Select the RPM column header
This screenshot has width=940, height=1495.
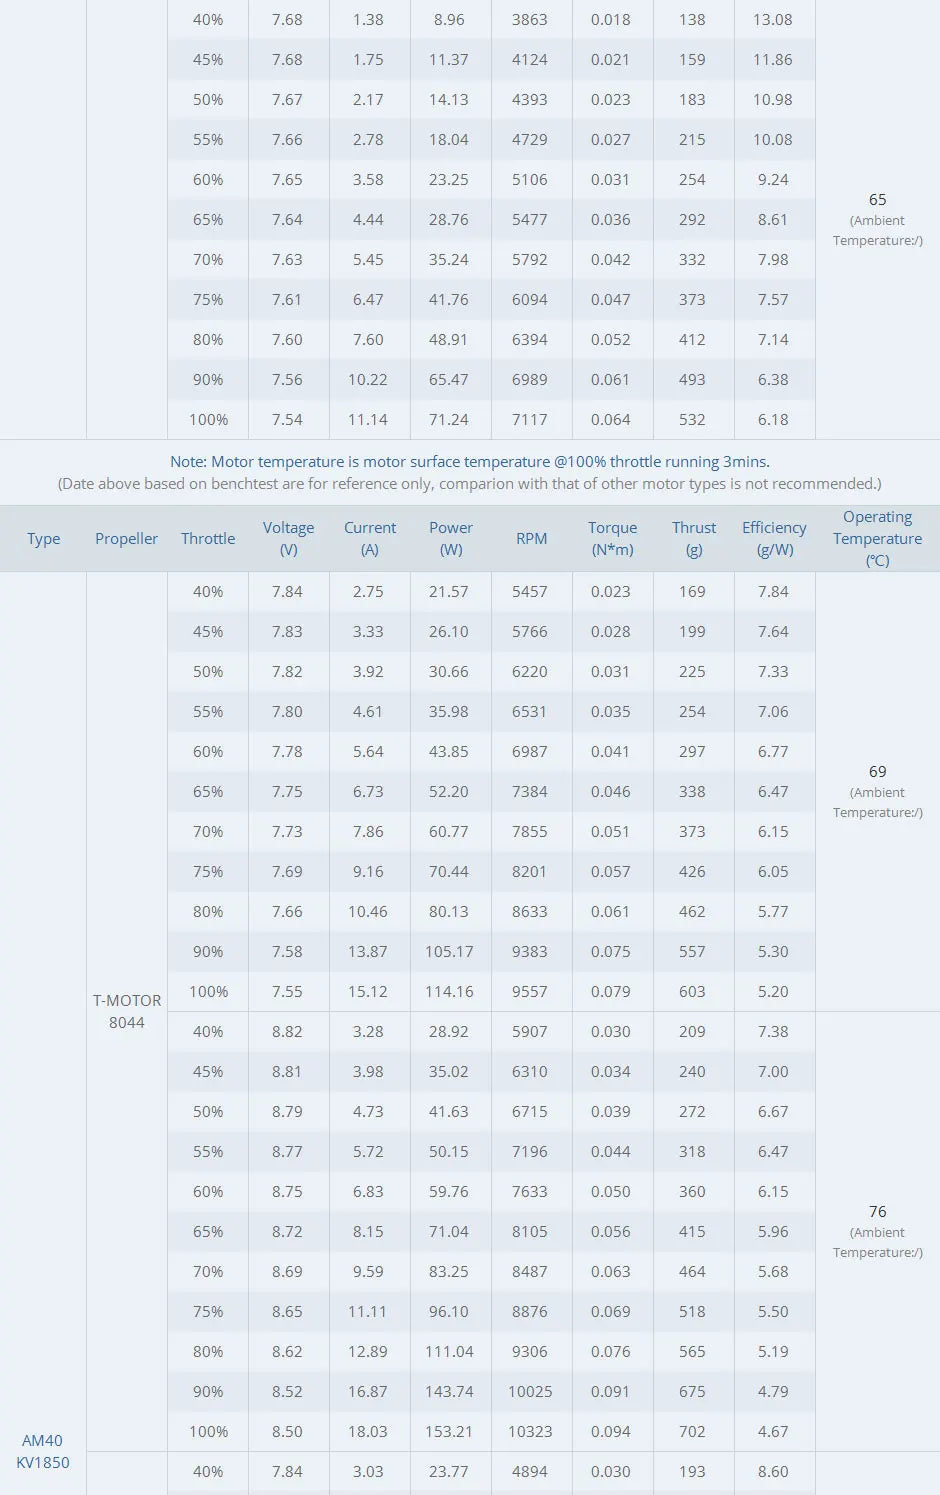coord(531,539)
